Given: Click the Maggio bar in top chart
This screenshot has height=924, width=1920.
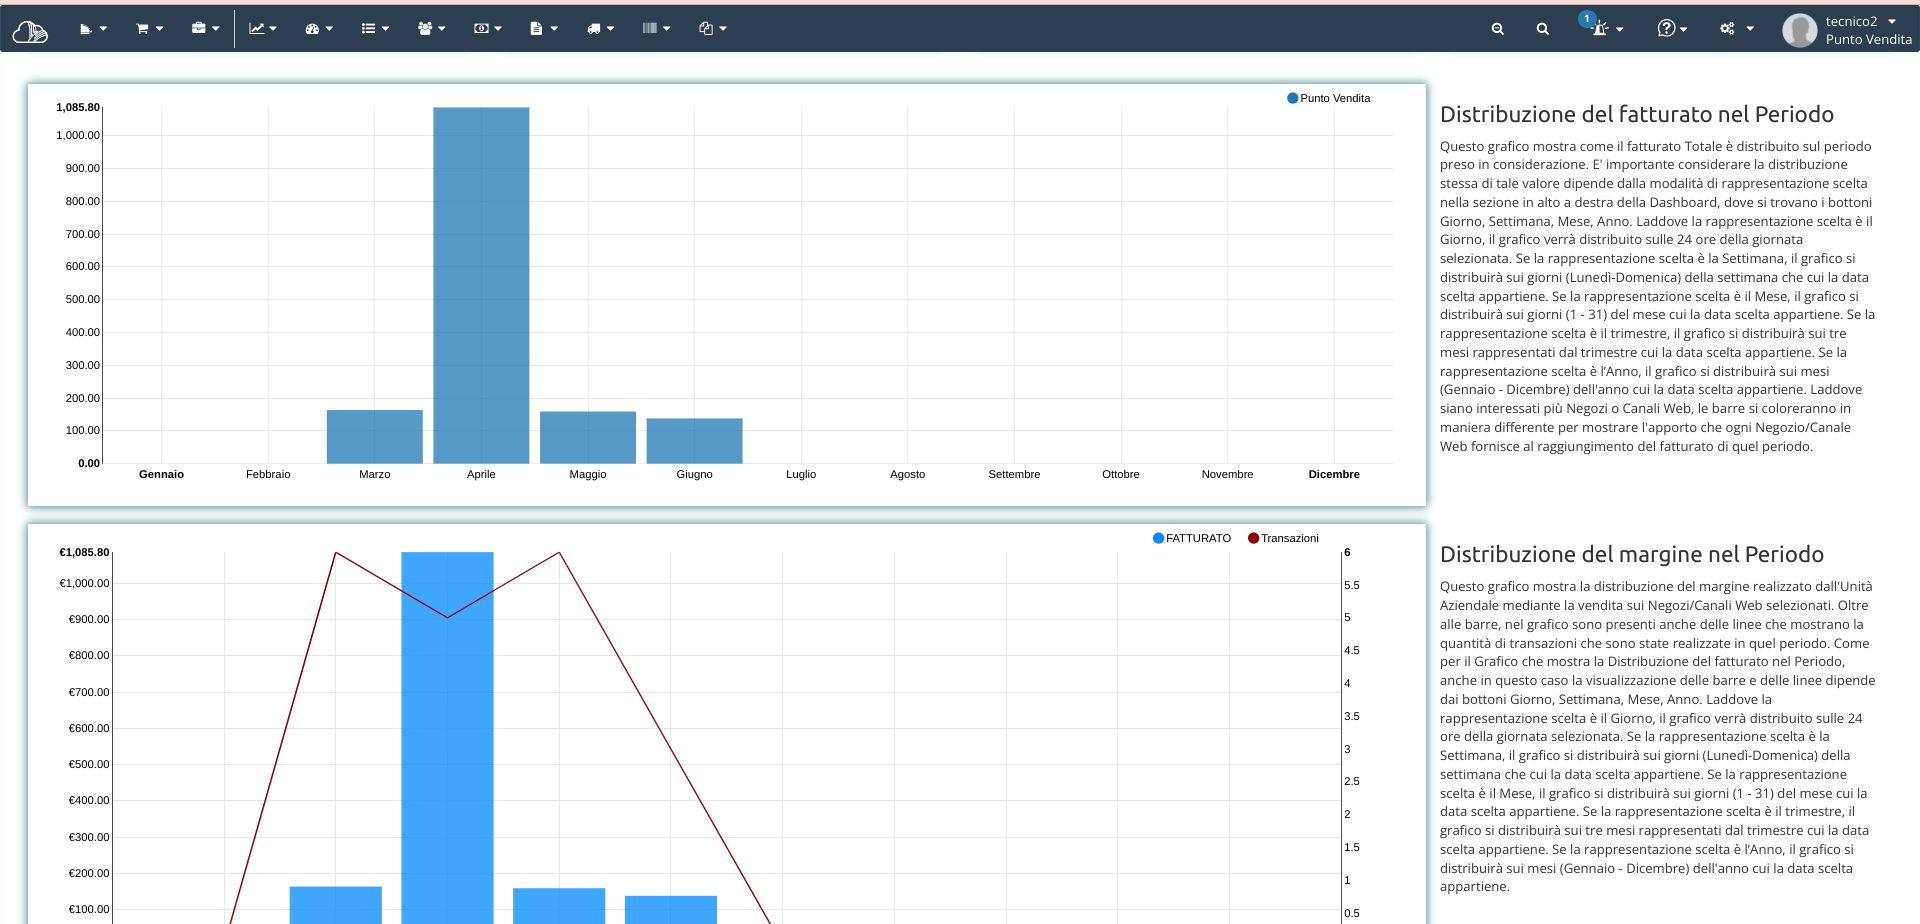Looking at the screenshot, I should pyautogui.click(x=588, y=437).
